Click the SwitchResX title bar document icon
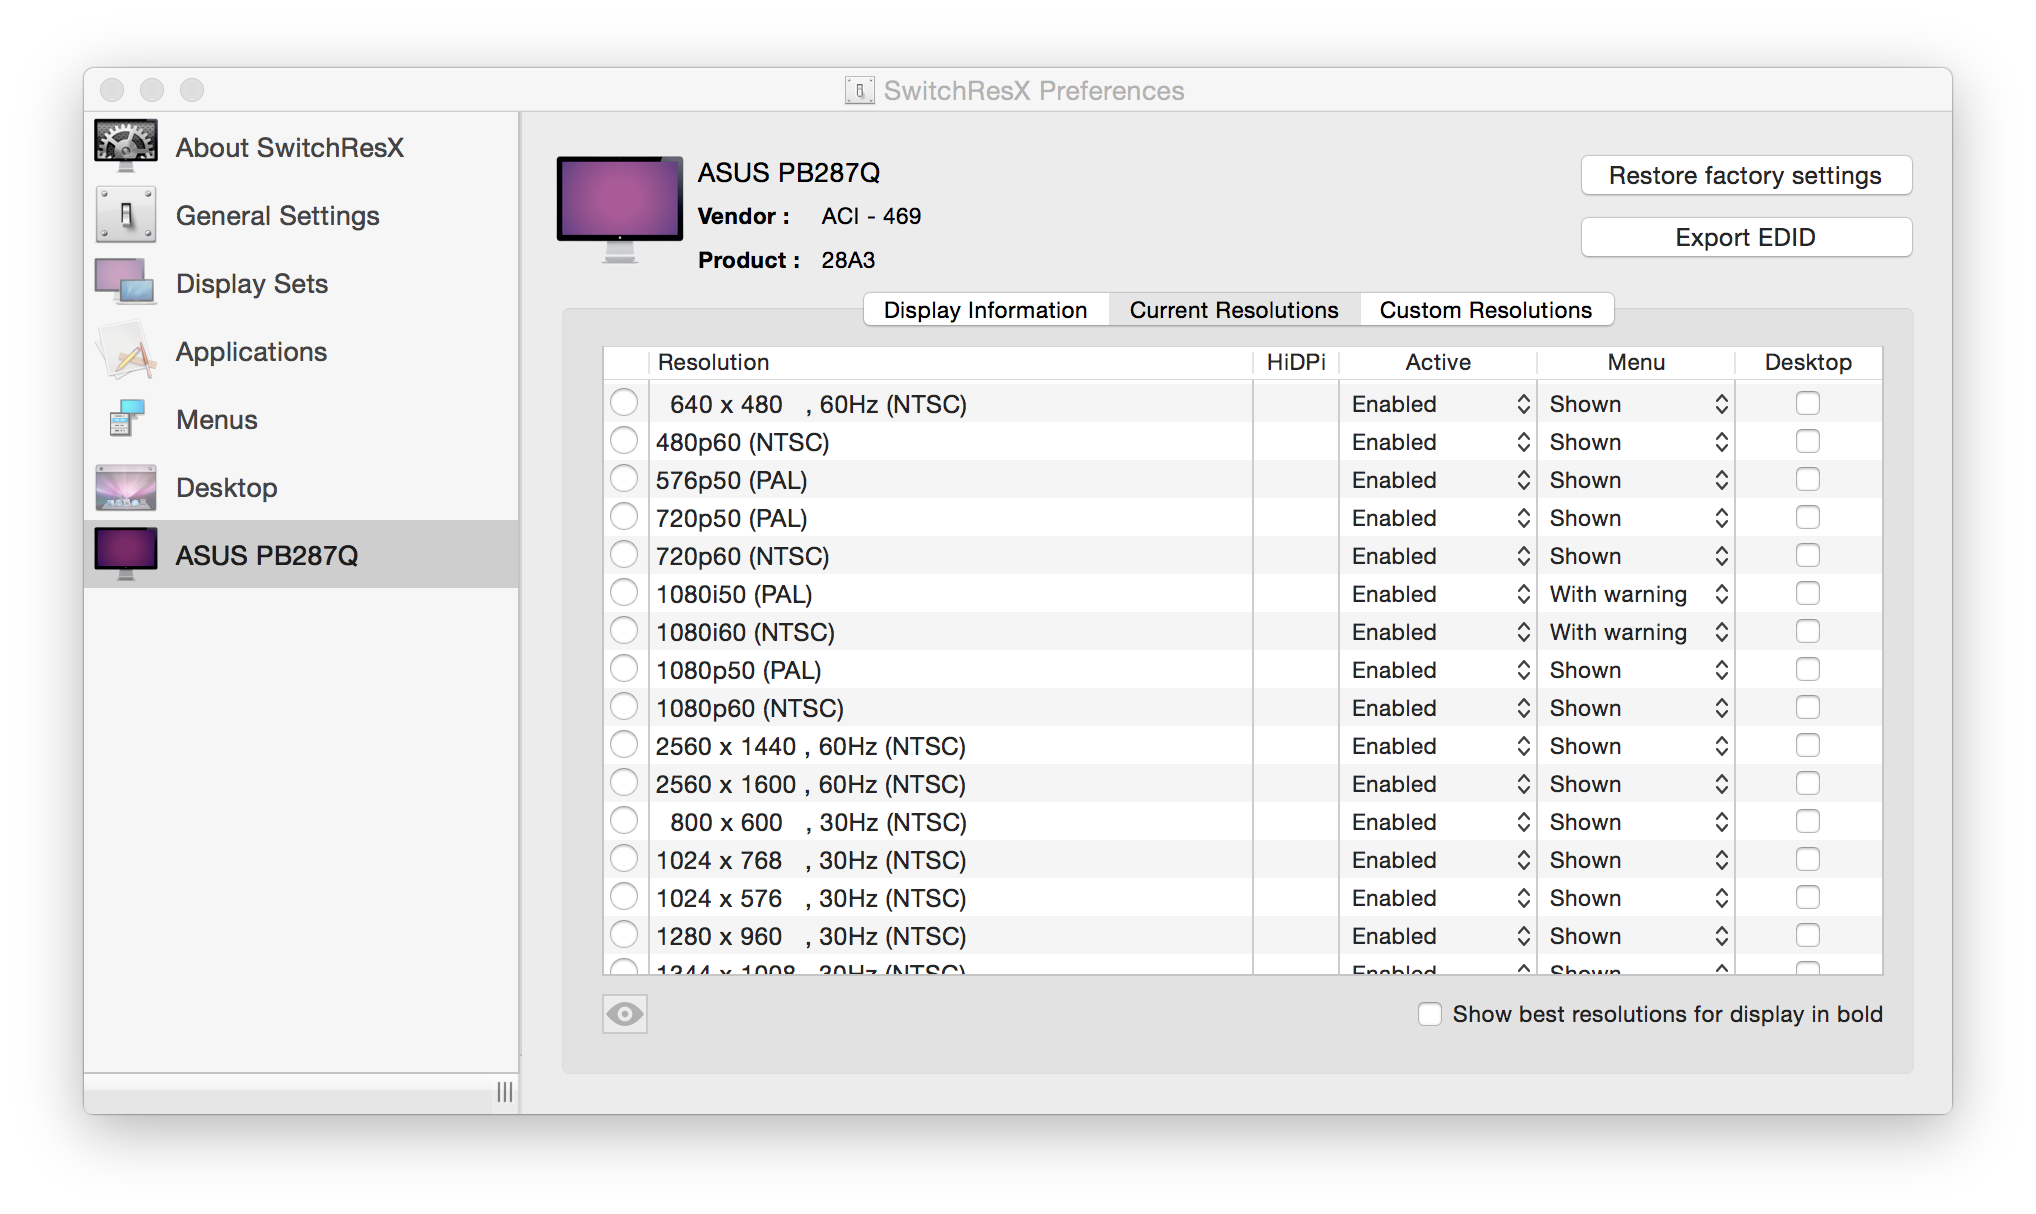 click(859, 90)
